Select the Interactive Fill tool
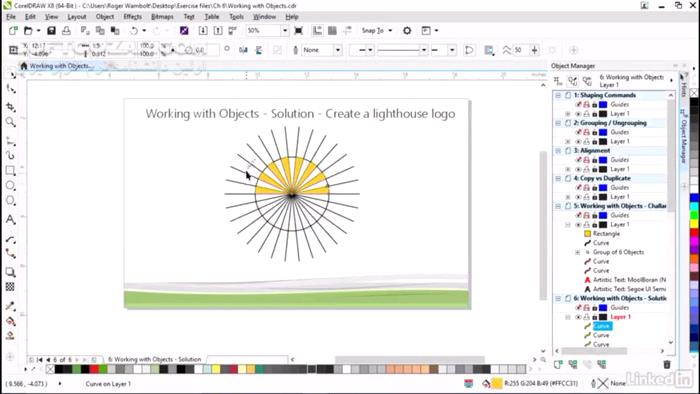Screen dimensions: 700x394 (x=11, y=321)
